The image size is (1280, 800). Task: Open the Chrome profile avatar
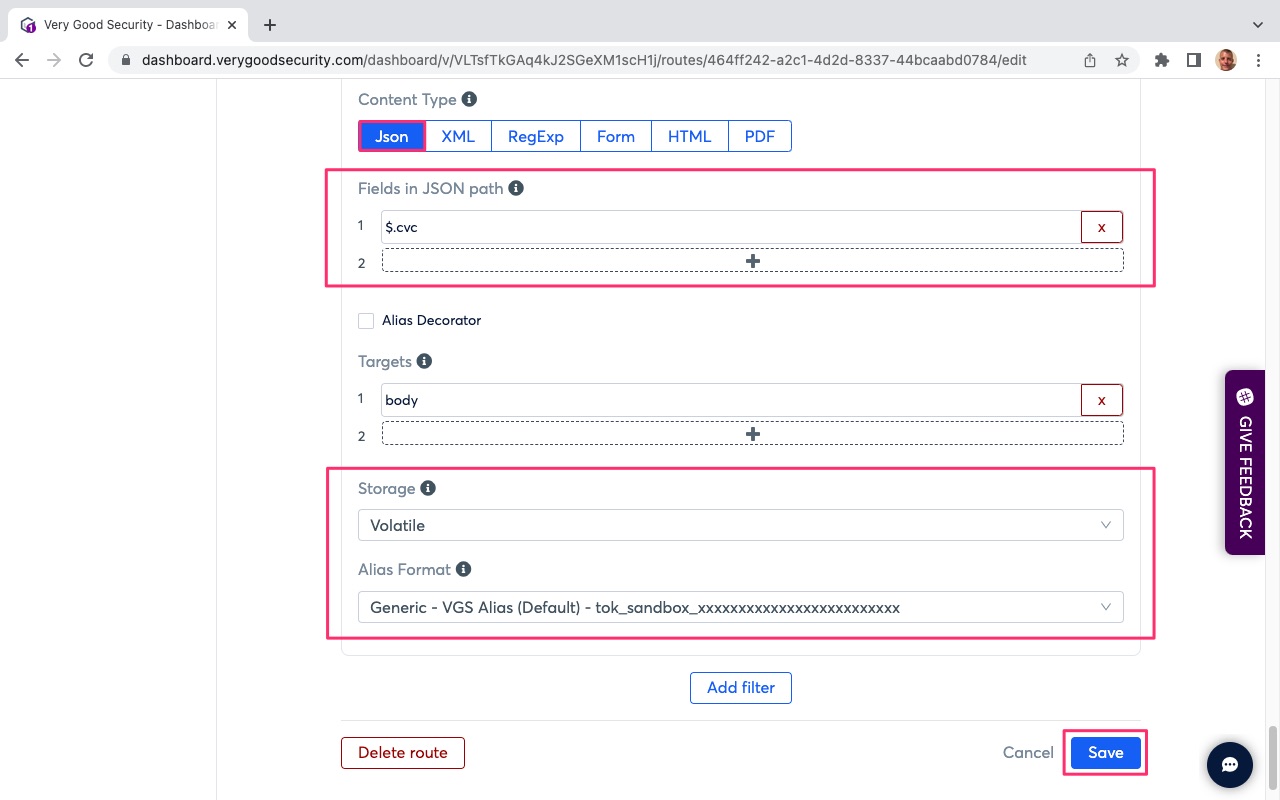pos(1226,60)
